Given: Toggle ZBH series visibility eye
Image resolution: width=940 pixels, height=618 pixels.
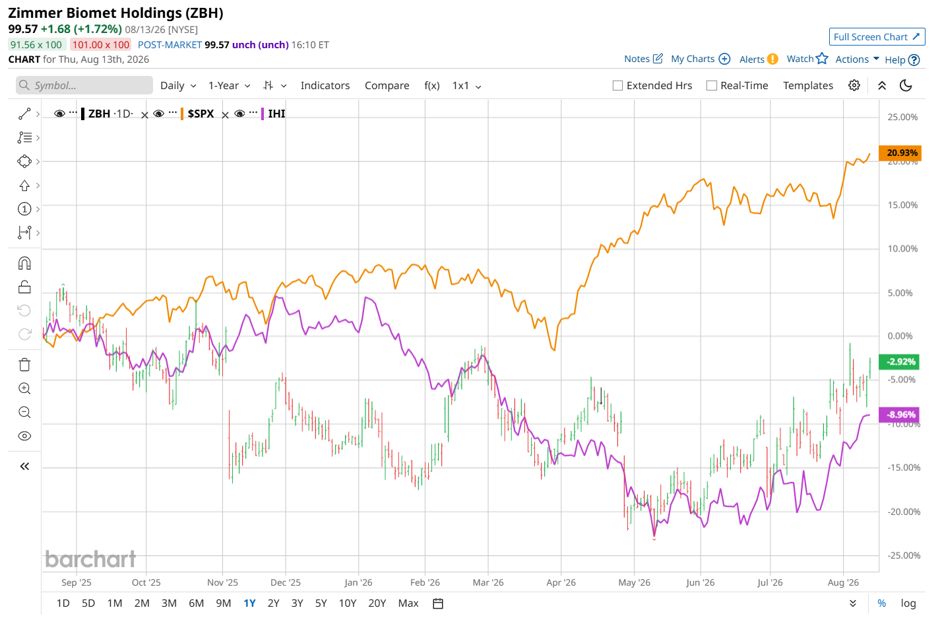Looking at the screenshot, I should coord(59,113).
